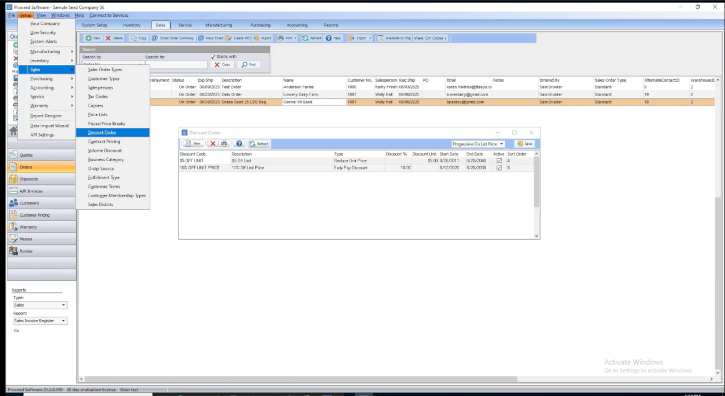Select Report Designer in the Setup menu
Viewport: 725px width, 396px height.
click(x=47, y=116)
